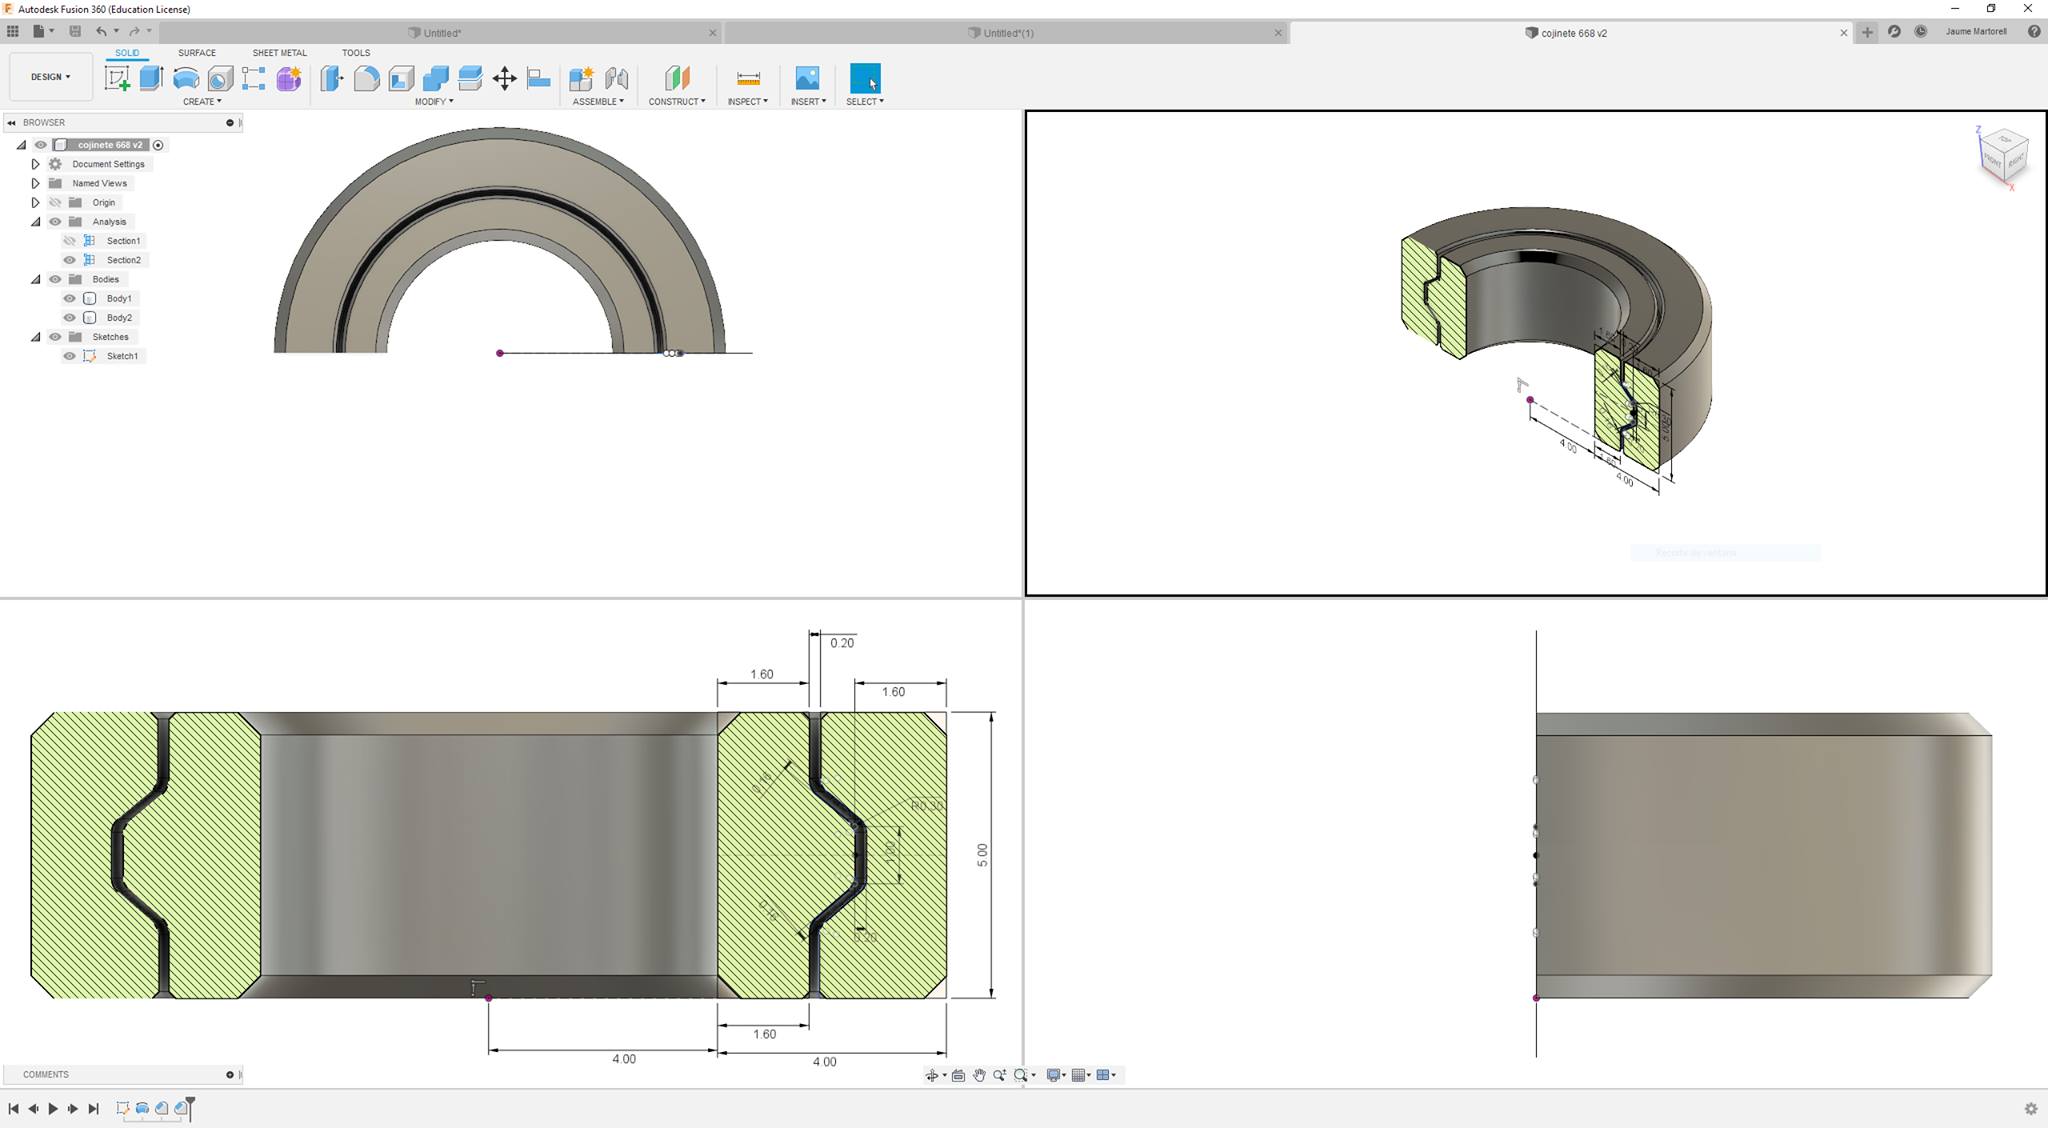Select the Hole tool

pos(220,78)
